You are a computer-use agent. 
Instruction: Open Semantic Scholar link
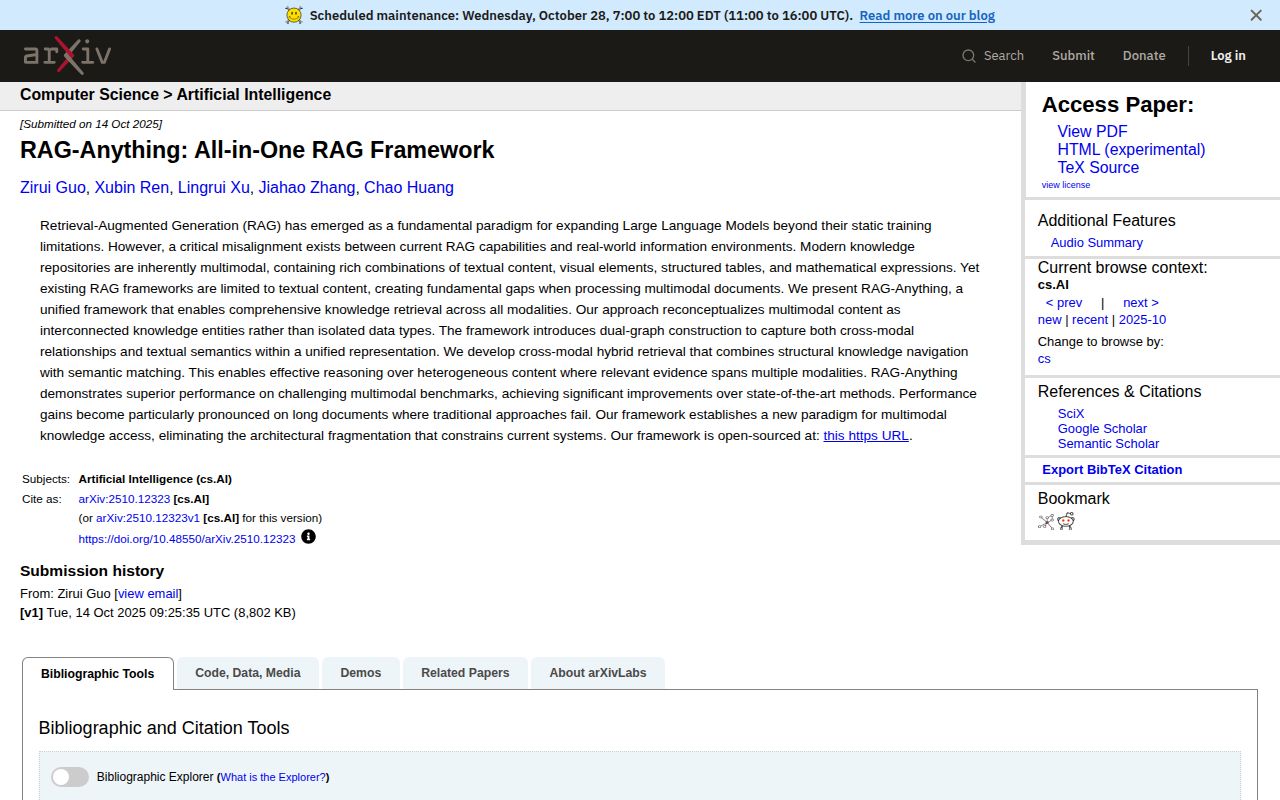(1108, 443)
